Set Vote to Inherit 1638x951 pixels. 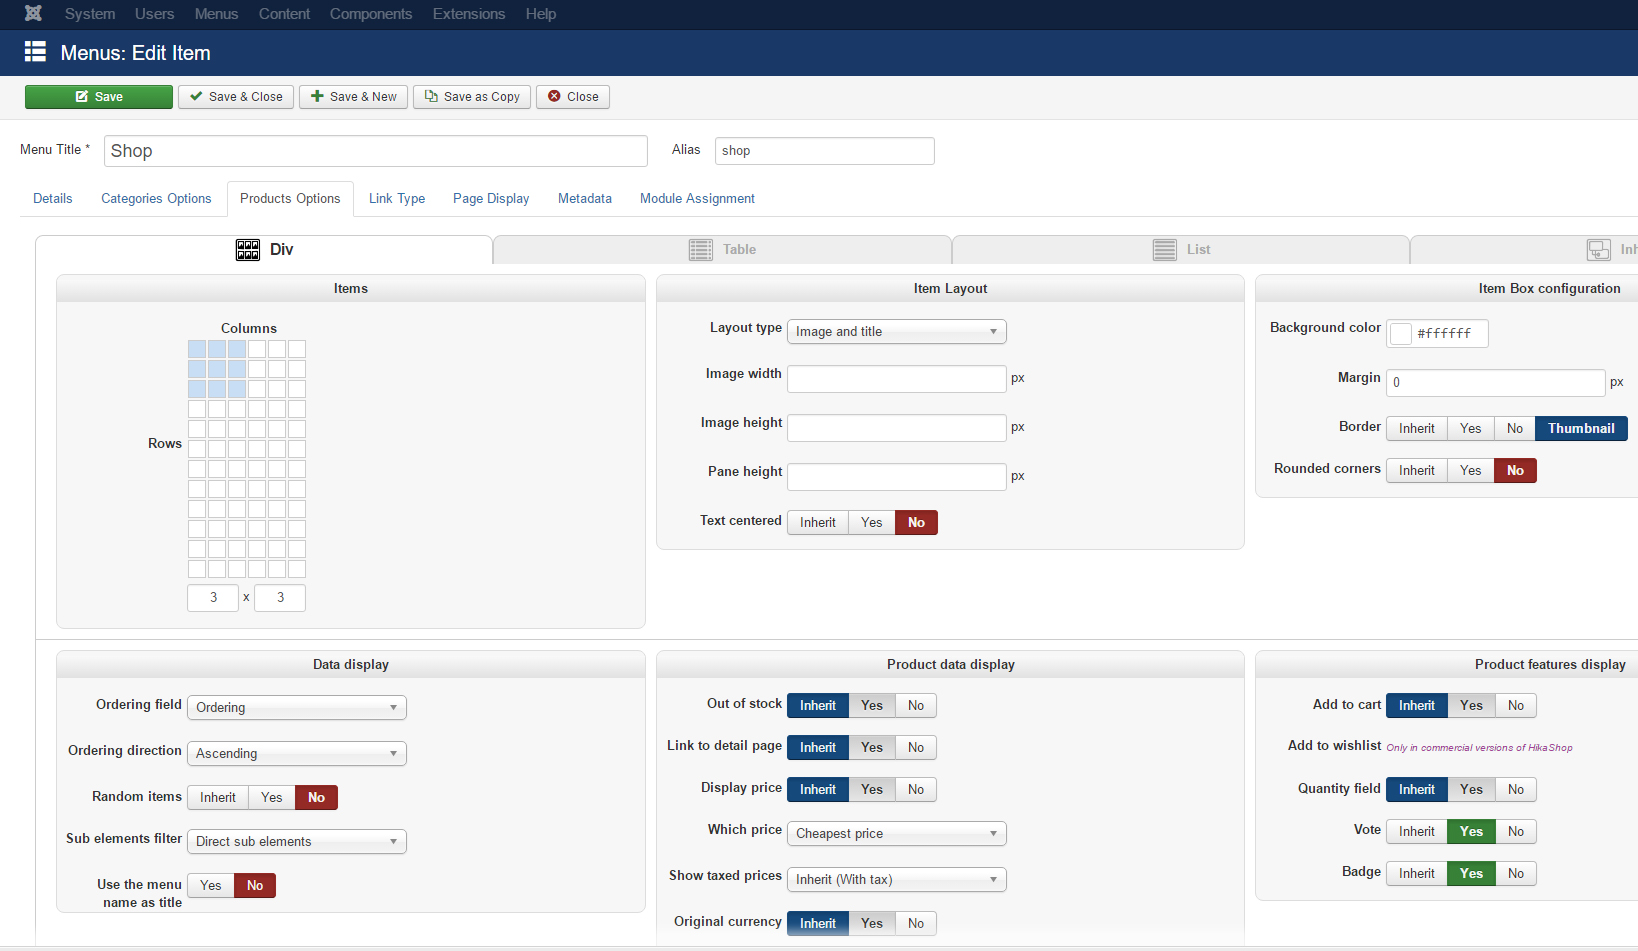[1417, 832]
